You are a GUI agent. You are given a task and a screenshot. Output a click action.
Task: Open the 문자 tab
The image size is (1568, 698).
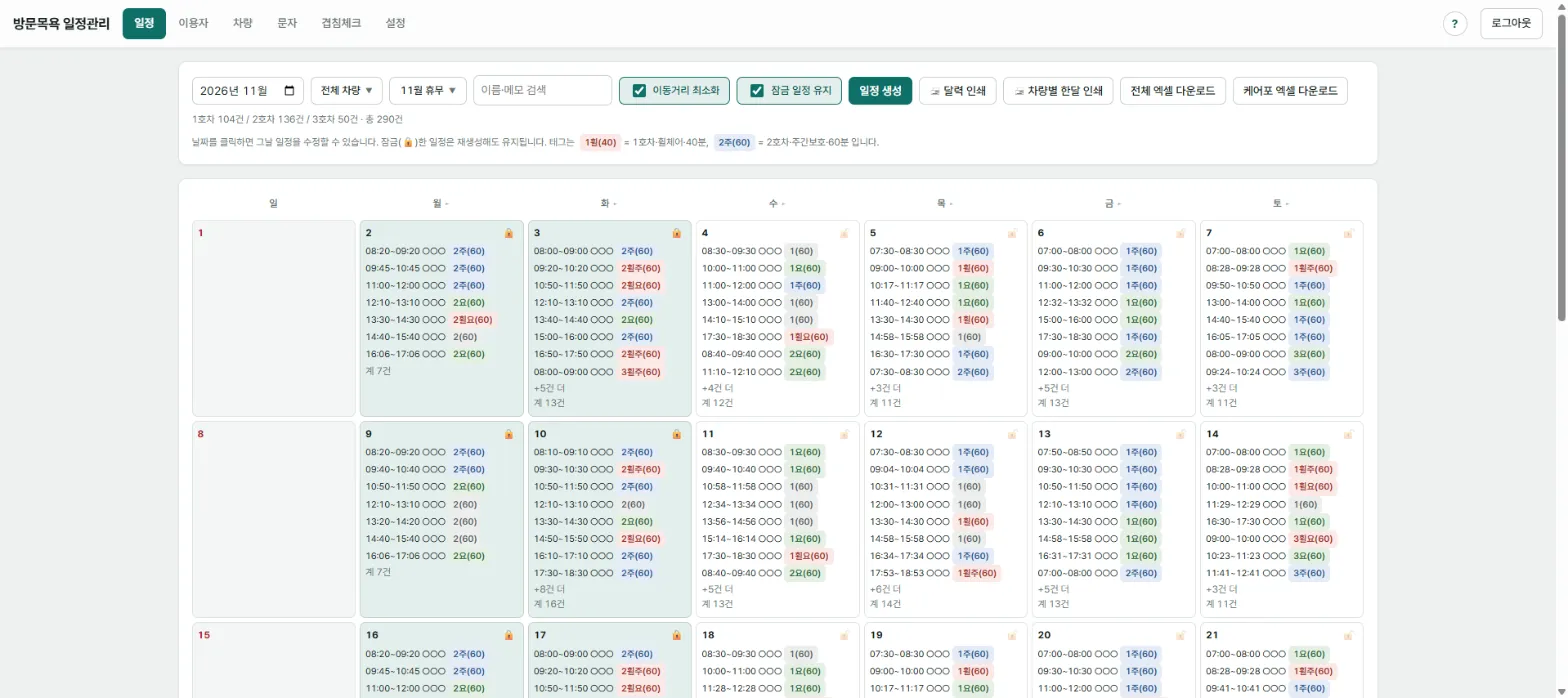[287, 23]
